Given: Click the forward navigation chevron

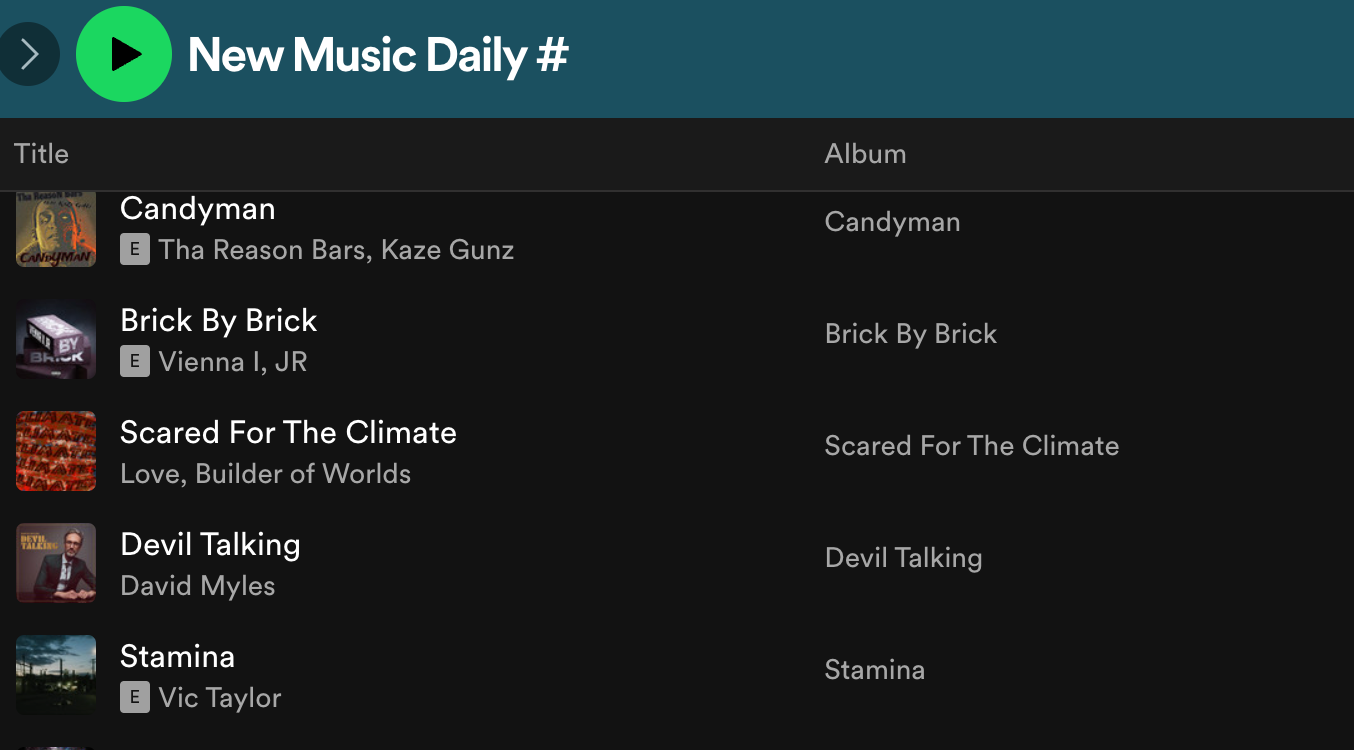Looking at the screenshot, I should 29,54.
